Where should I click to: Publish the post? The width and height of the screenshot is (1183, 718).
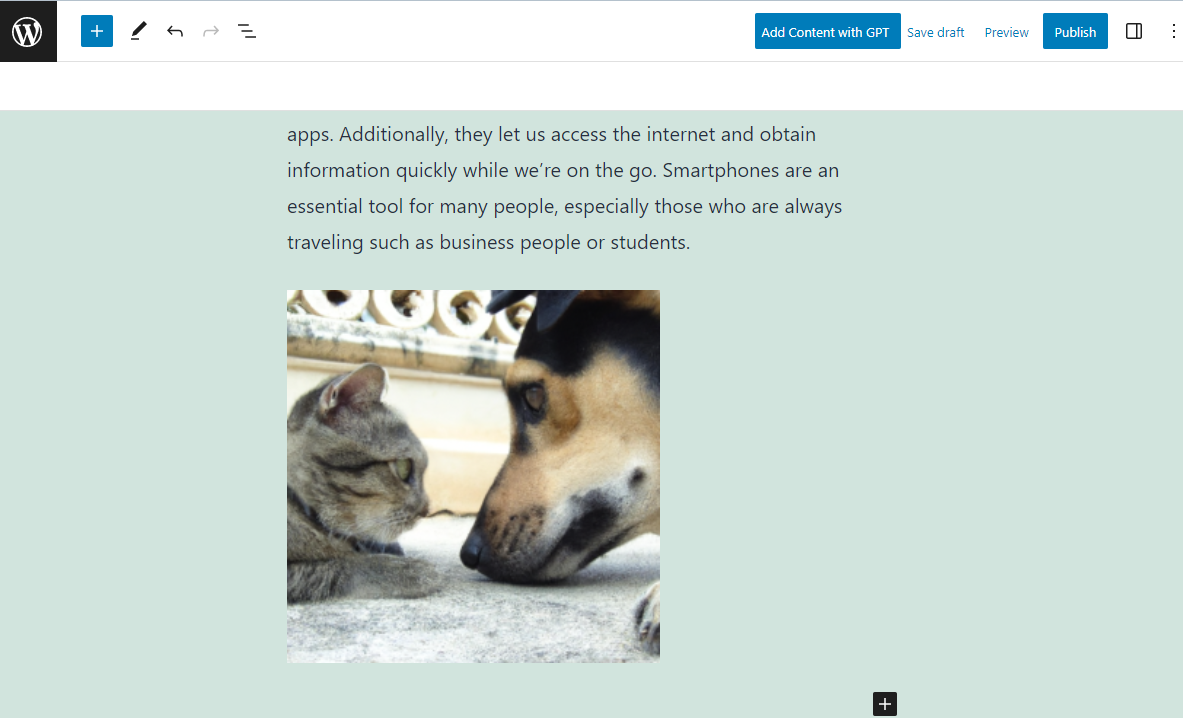[x=1074, y=31]
